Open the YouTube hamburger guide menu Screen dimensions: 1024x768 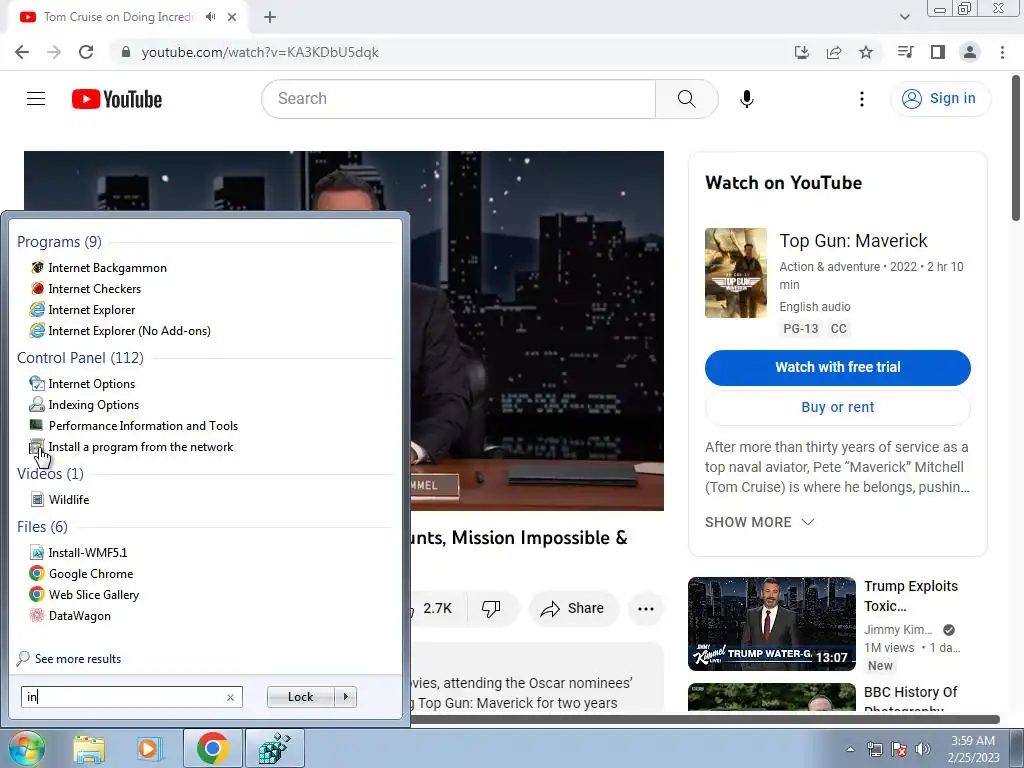[x=36, y=99]
